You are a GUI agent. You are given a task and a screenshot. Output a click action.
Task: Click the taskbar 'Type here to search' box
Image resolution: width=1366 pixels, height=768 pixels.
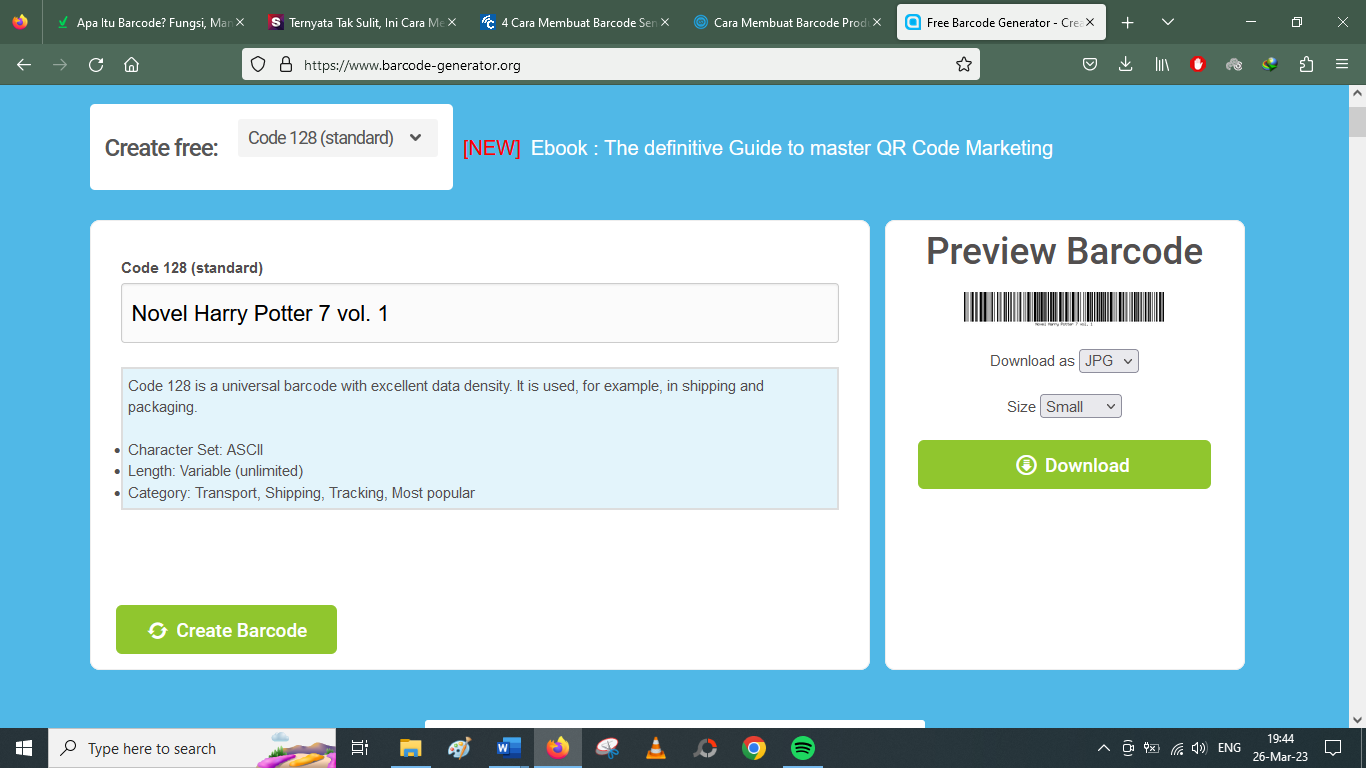[x=192, y=748]
